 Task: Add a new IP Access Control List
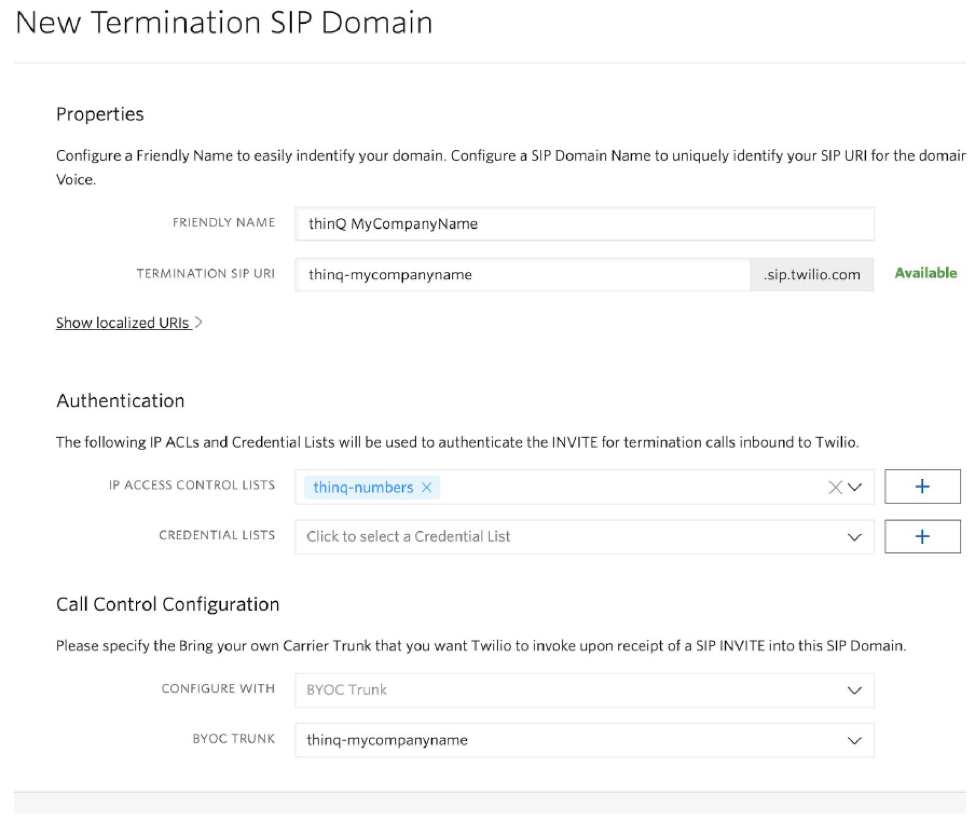point(922,486)
